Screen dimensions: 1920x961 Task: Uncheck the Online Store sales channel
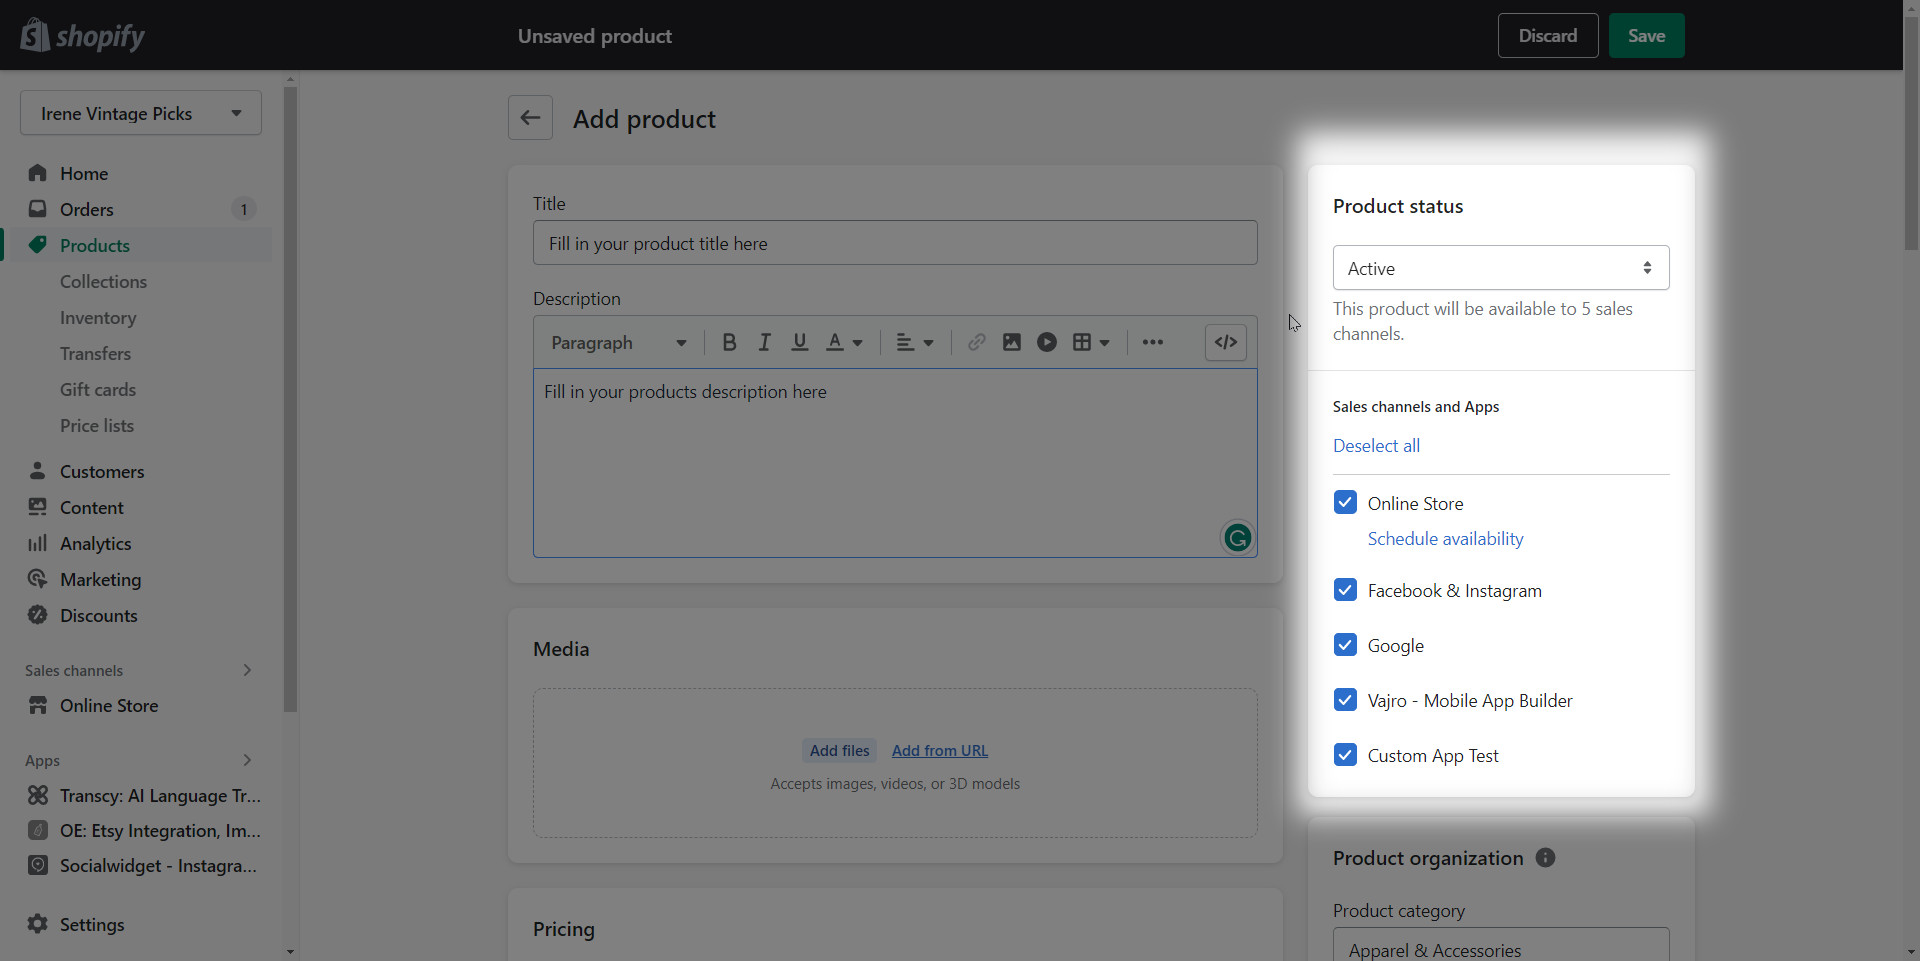(x=1345, y=502)
